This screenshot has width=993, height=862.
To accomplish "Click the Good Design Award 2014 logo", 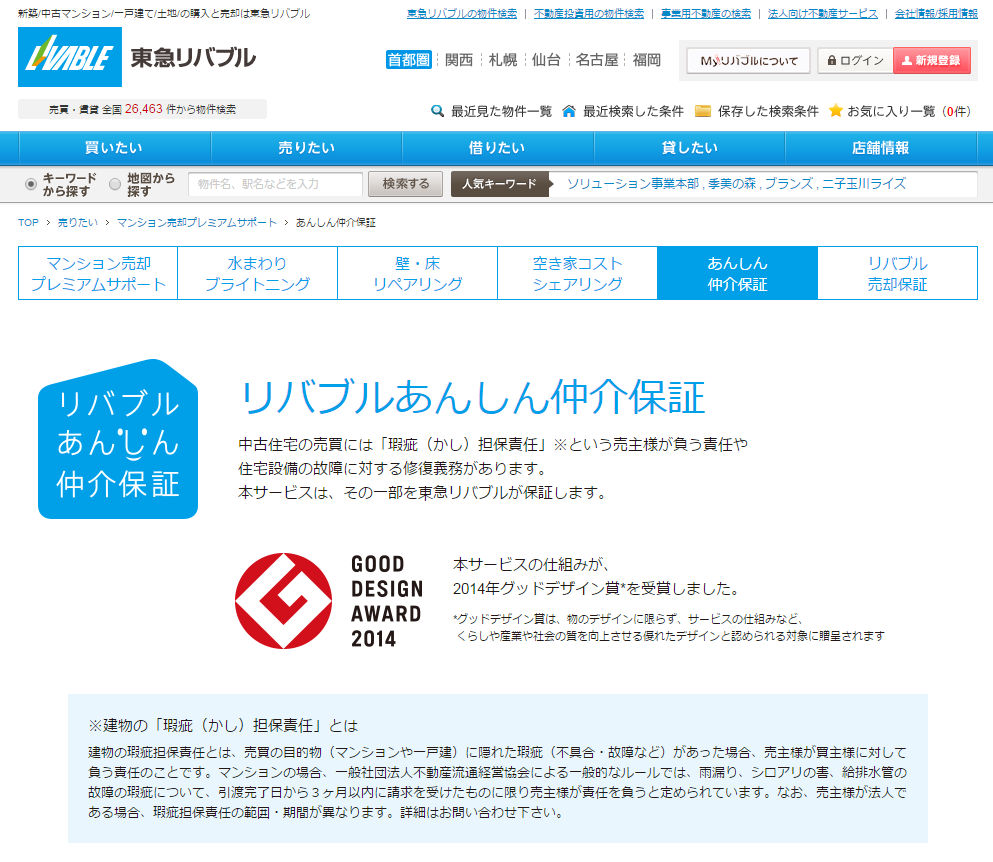I will coord(329,601).
